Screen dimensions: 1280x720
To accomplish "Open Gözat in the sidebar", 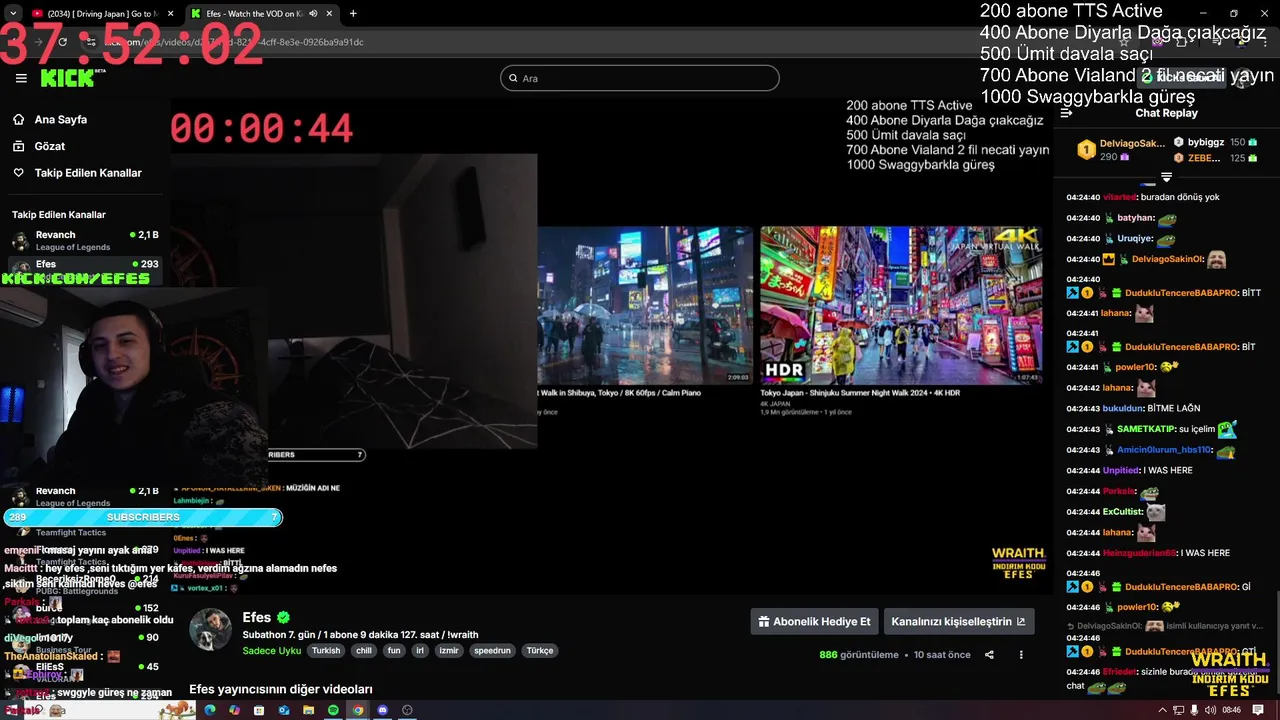I will pos(50,146).
